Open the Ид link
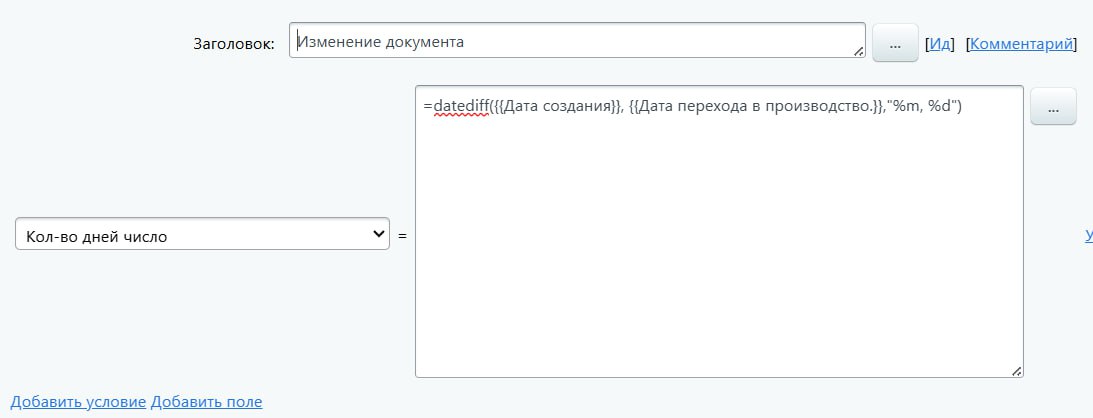1093x418 pixels. [940, 44]
